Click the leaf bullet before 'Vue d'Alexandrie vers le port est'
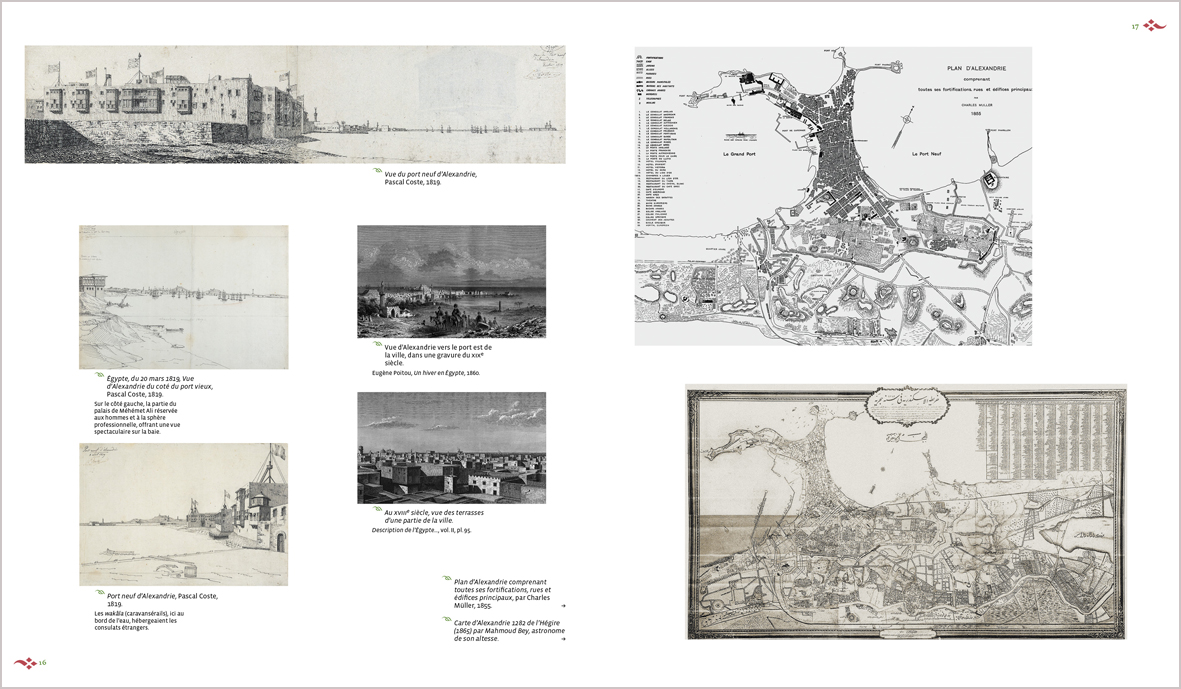This screenshot has height=689, width=1181. pos(377,345)
